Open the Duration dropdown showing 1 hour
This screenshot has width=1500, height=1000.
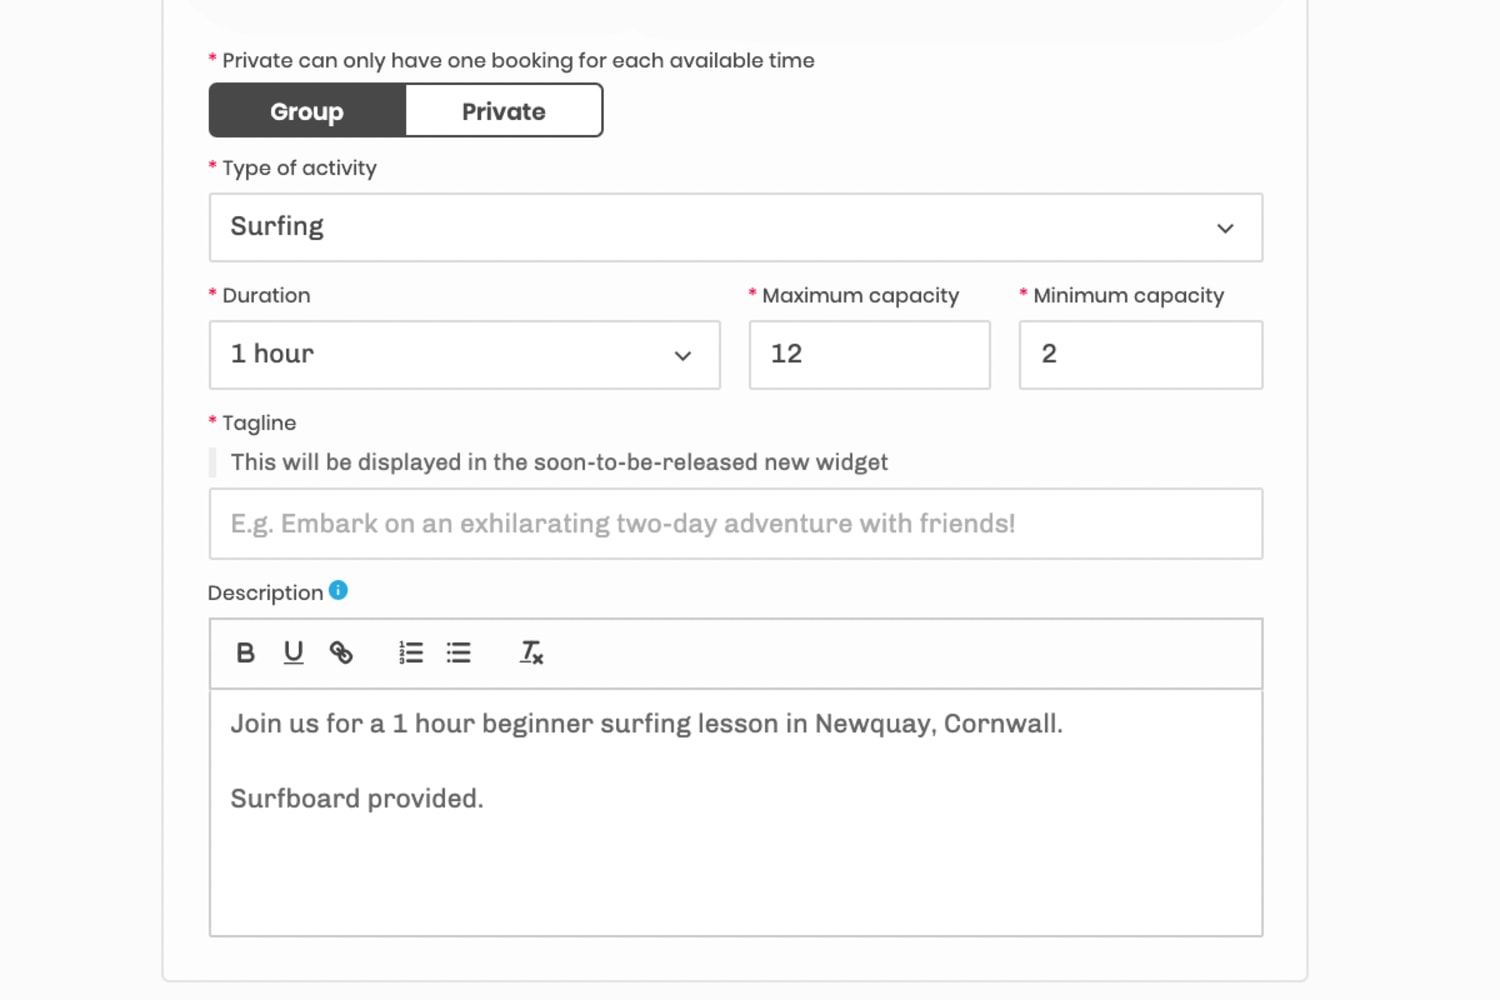(465, 355)
